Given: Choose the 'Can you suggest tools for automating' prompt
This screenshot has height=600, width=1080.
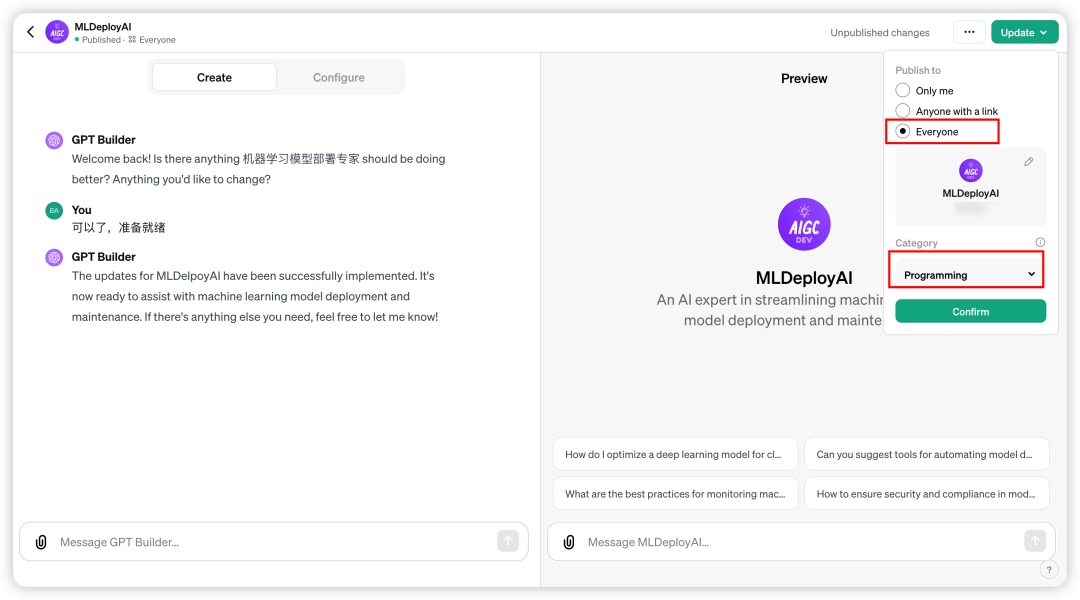Looking at the screenshot, I should [x=926, y=455].
